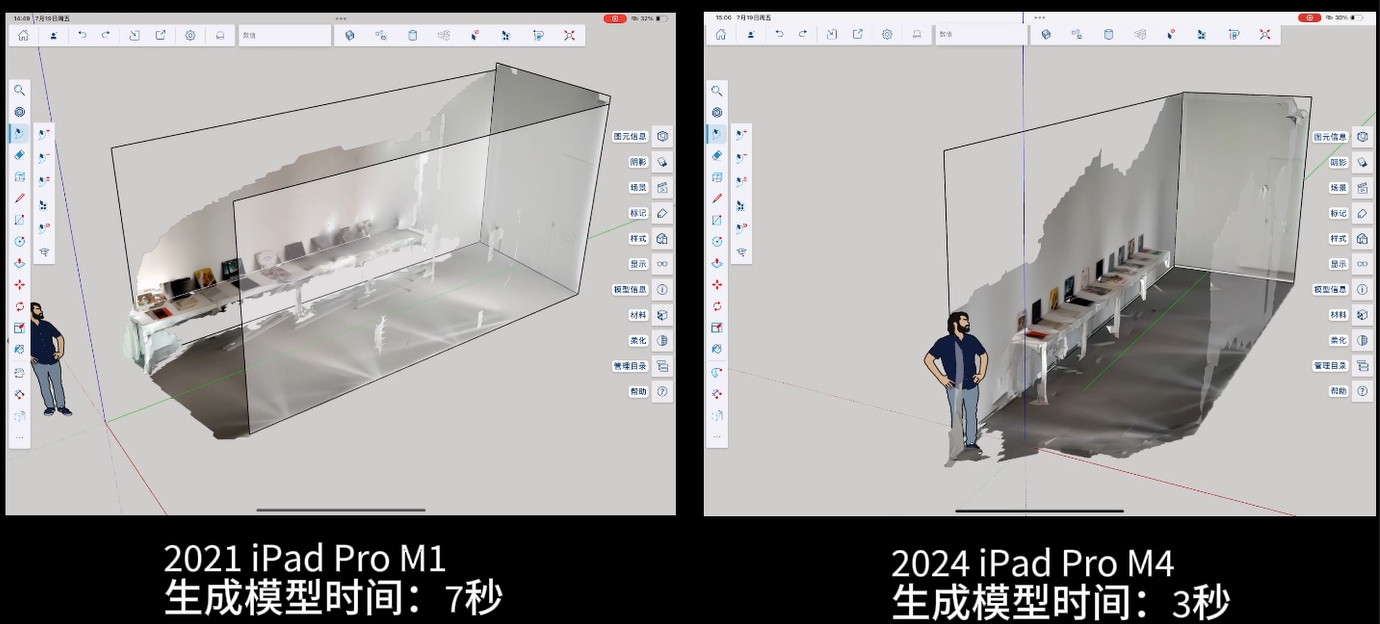This screenshot has height=624, width=1380.
Task: Focus the 数值 measurement field on M4 screen
Action: point(981,34)
